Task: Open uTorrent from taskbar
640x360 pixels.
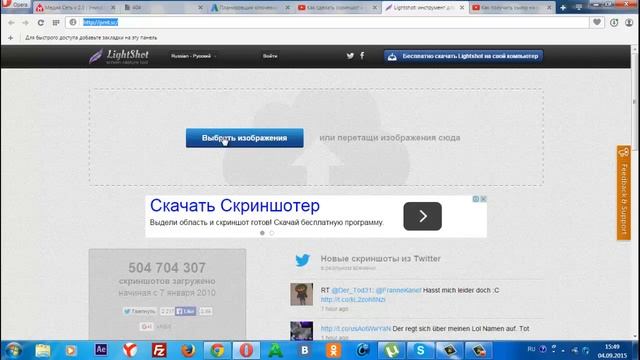Action: coord(391,350)
